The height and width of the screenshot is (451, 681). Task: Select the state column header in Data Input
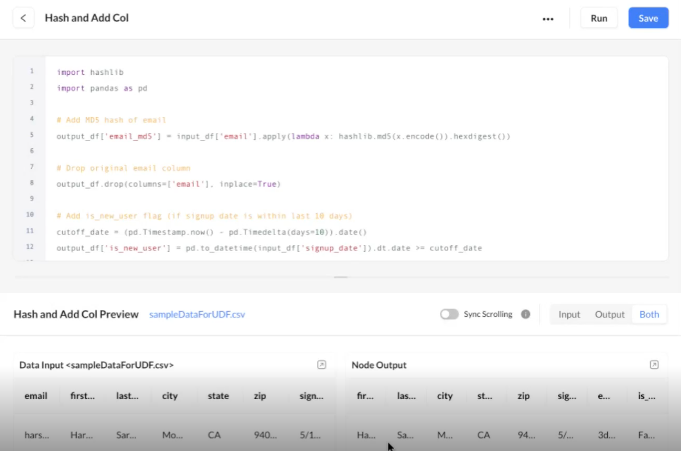coord(218,396)
